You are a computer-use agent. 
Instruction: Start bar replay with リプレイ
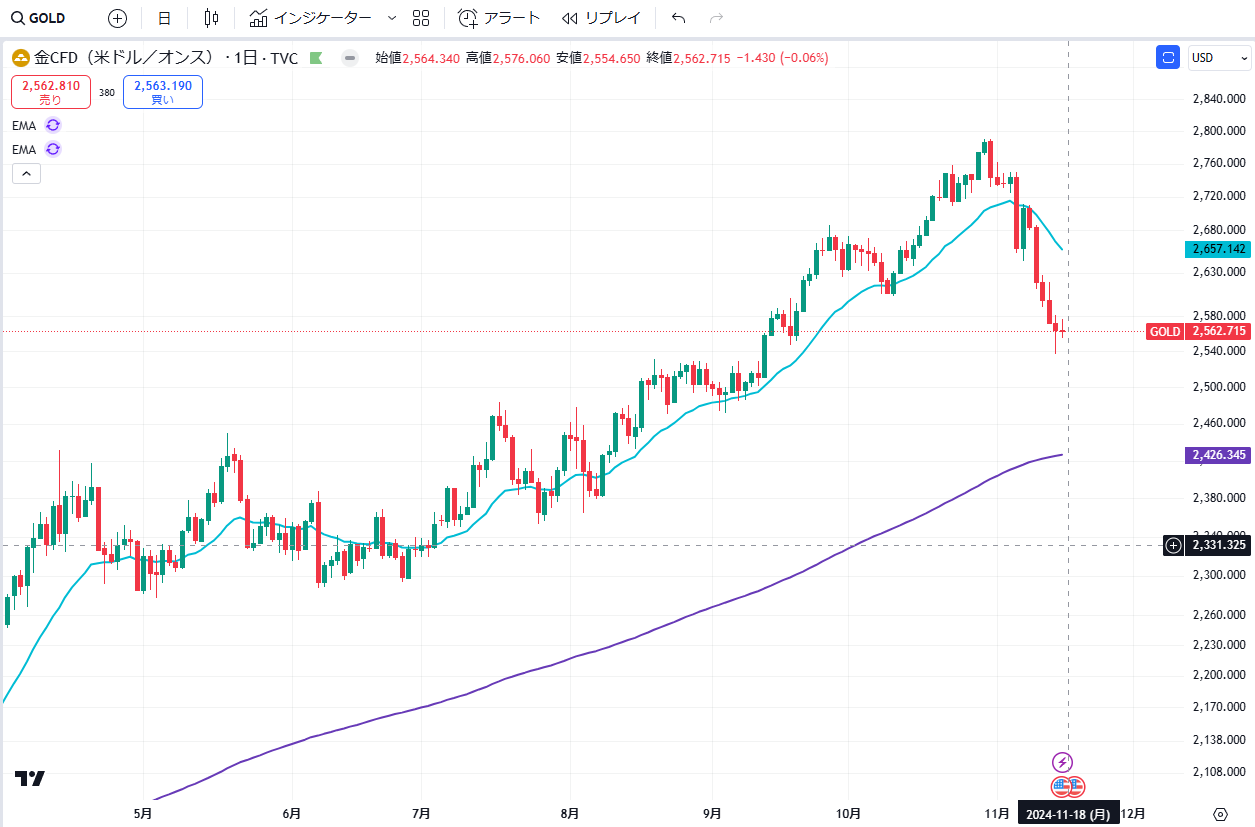[x=601, y=18]
